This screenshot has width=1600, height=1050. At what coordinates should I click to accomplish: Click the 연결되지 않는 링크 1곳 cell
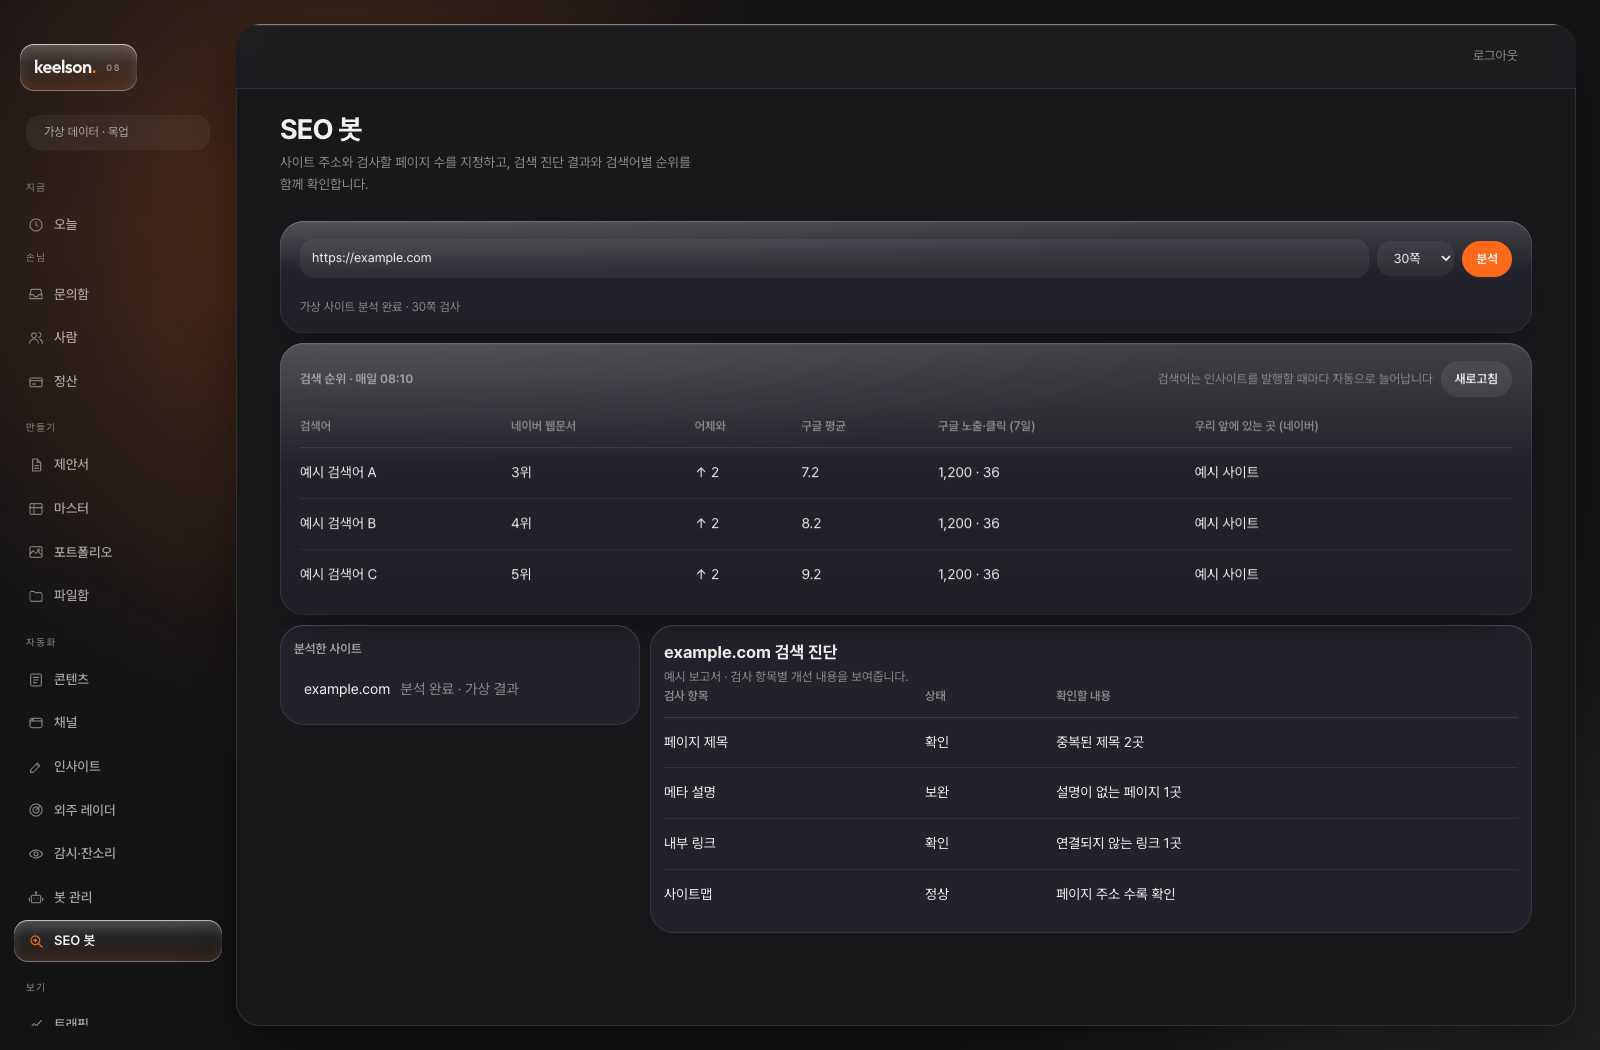1119,843
